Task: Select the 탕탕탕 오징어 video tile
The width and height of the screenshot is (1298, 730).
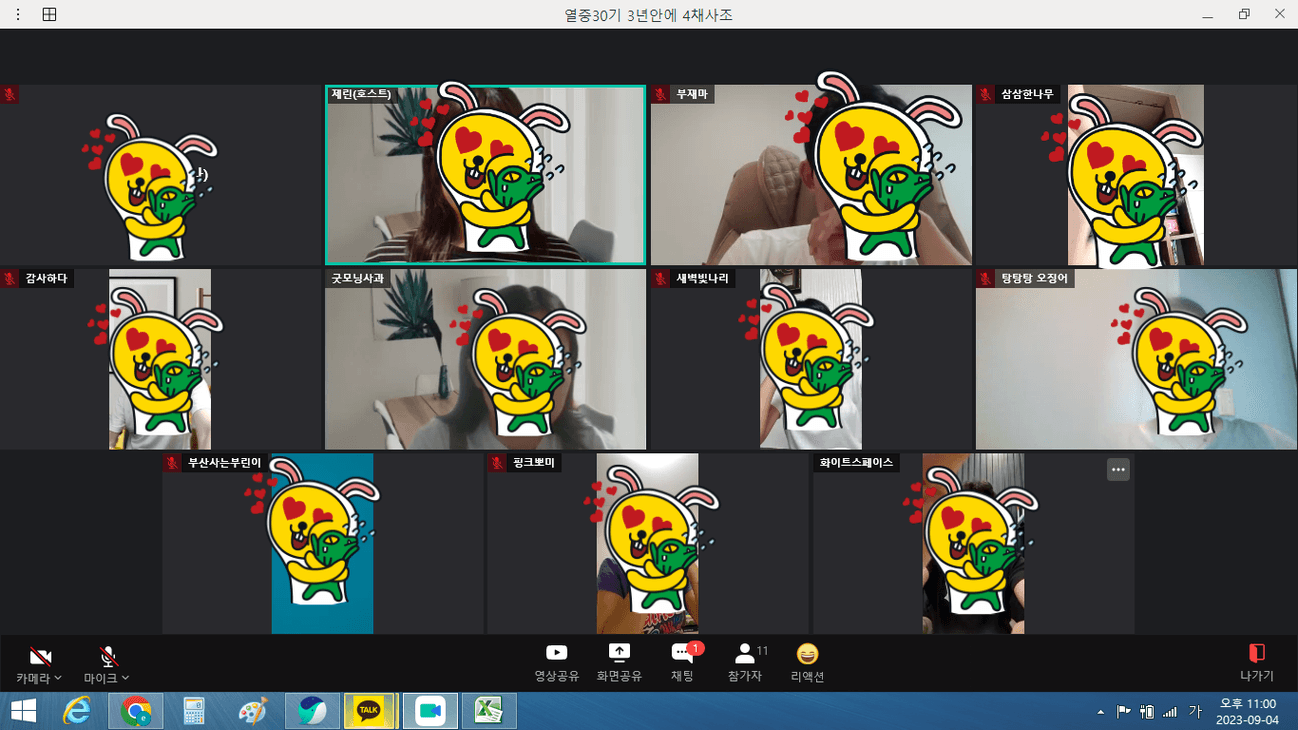Action: pyautogui.click(x=1136, y=359)
